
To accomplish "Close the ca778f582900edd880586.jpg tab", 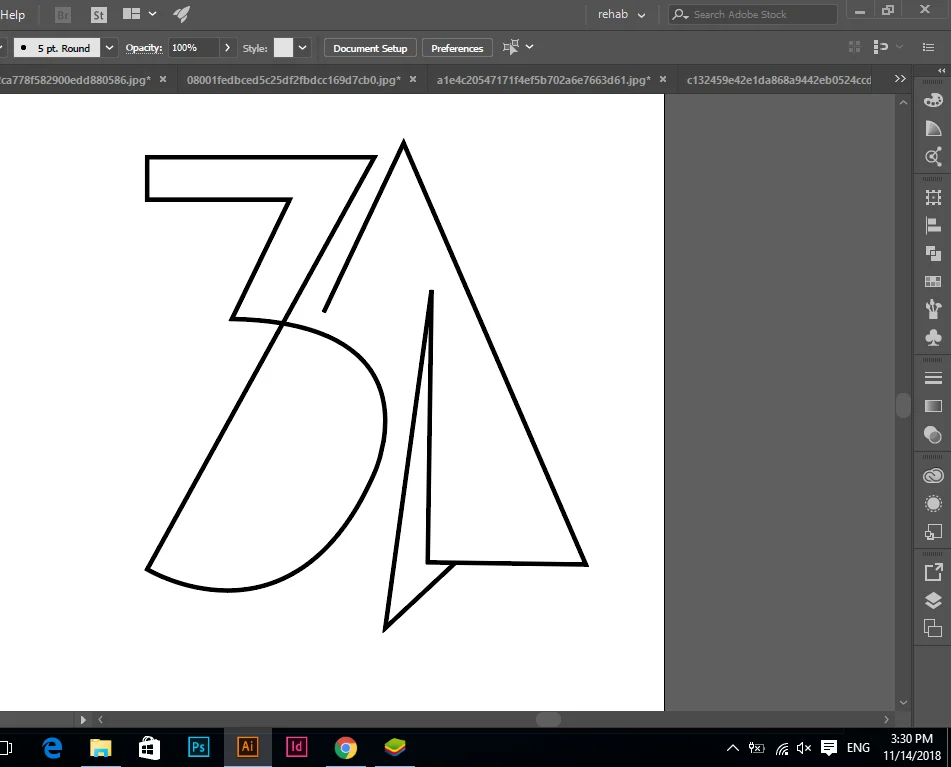I will 163,79.
